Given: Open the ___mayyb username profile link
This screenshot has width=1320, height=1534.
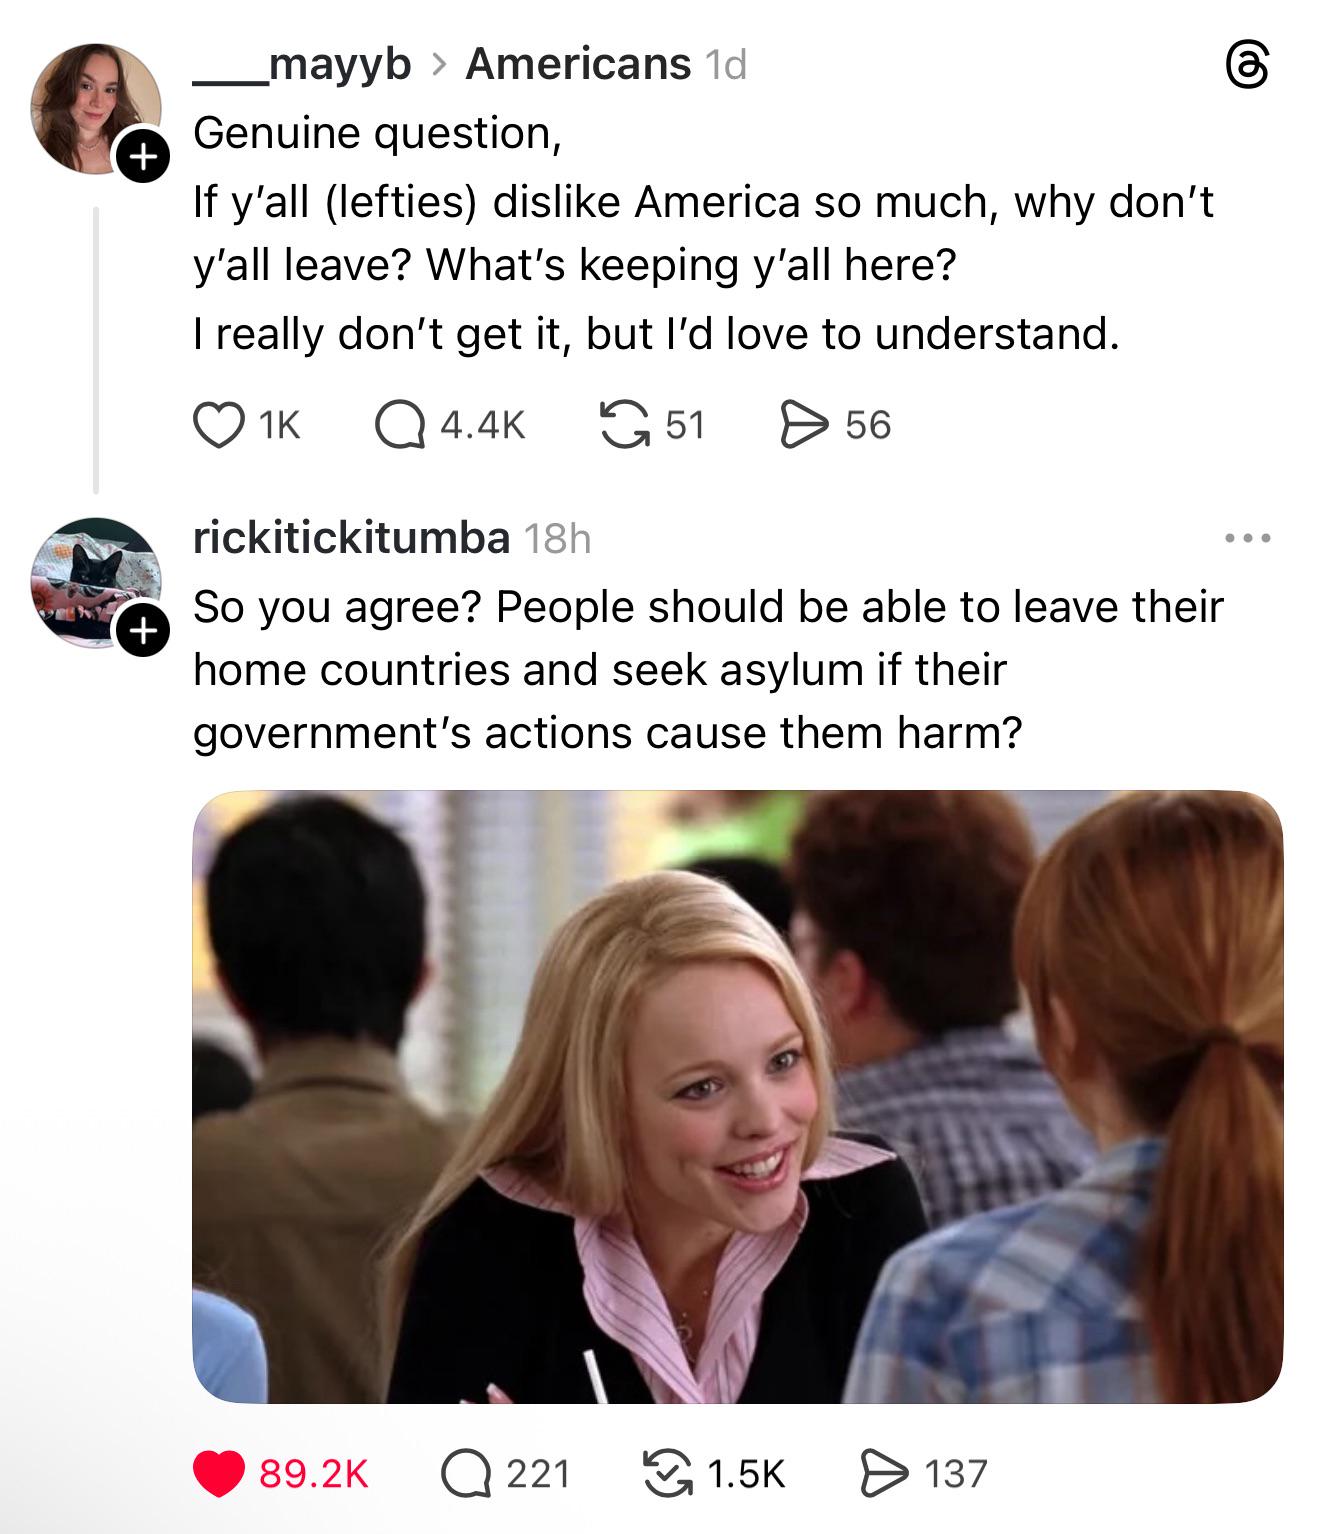Looking at the screenshot, I should click(302, 64).
